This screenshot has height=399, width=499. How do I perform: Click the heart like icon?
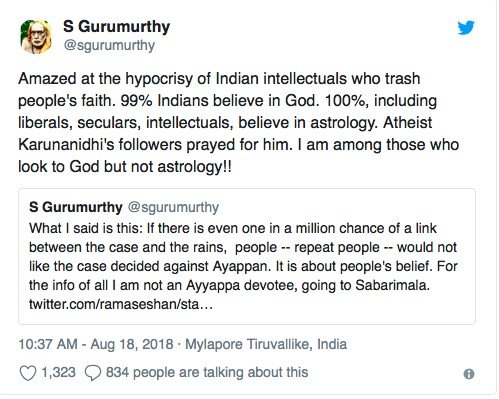pyautogui.click(x=27, y=373)
